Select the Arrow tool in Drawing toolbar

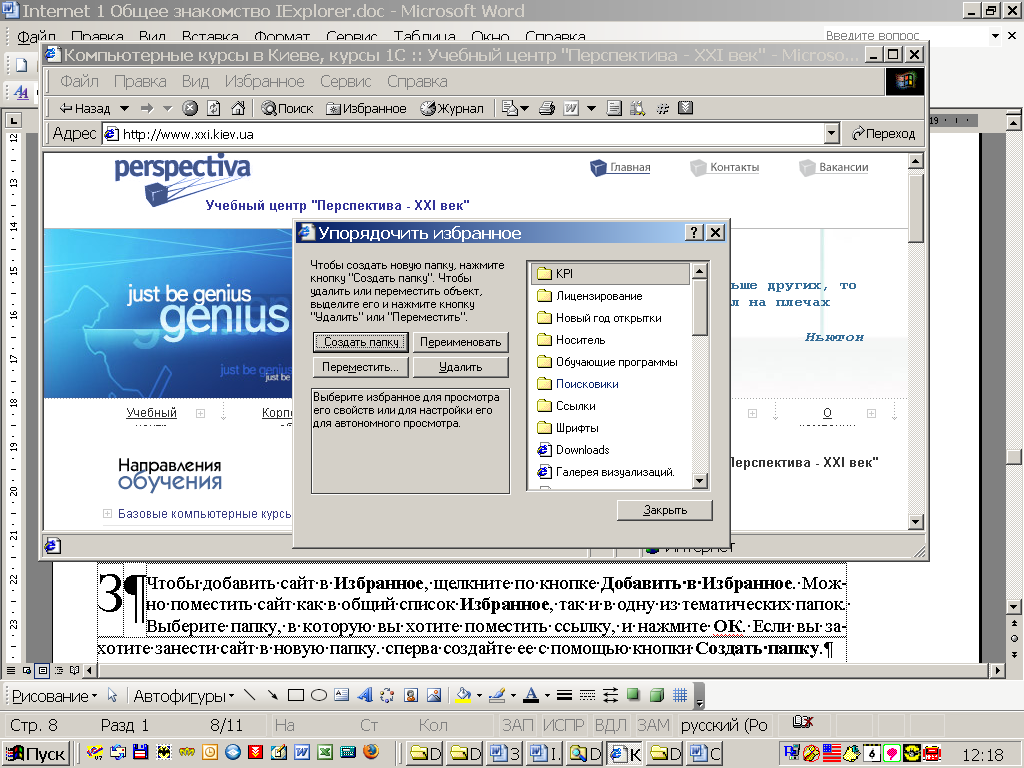point(272,696)
